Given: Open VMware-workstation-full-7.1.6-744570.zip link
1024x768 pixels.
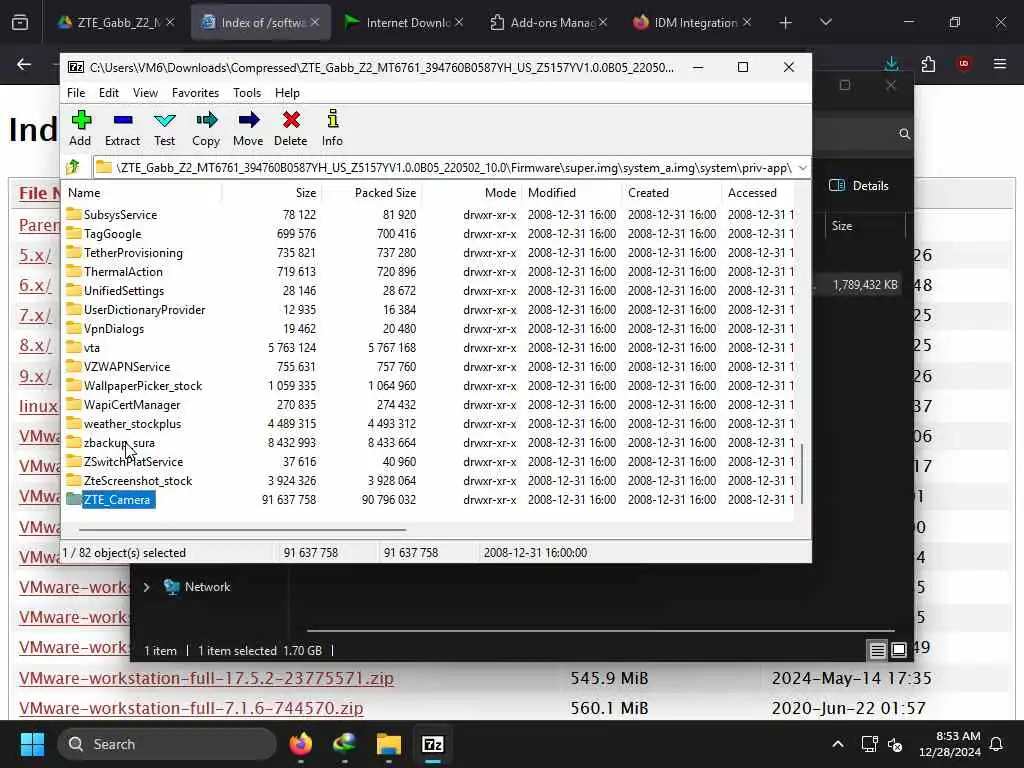Looking at the screenshot, I should tap(191, 708).
